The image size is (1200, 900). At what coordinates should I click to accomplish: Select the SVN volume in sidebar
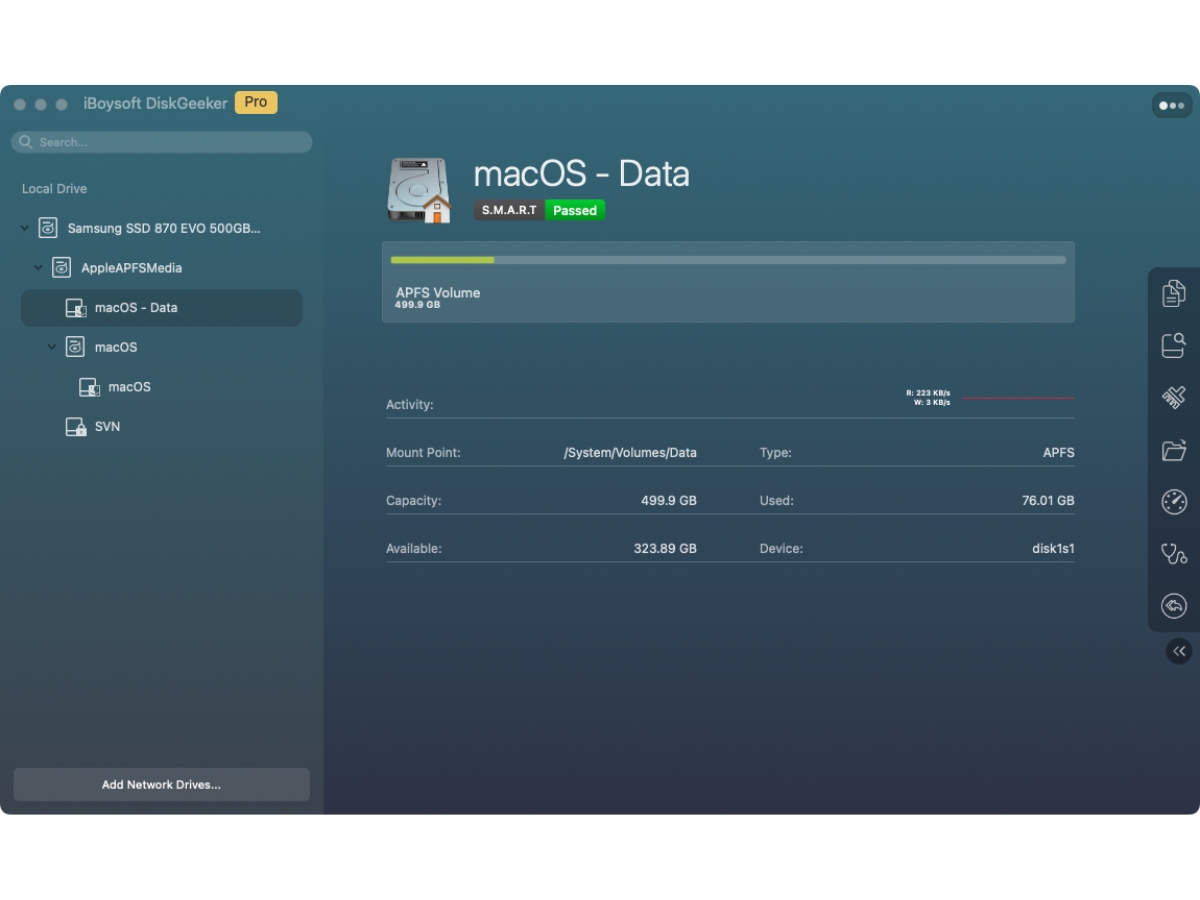pyautogui.click(x=107, y=427)
